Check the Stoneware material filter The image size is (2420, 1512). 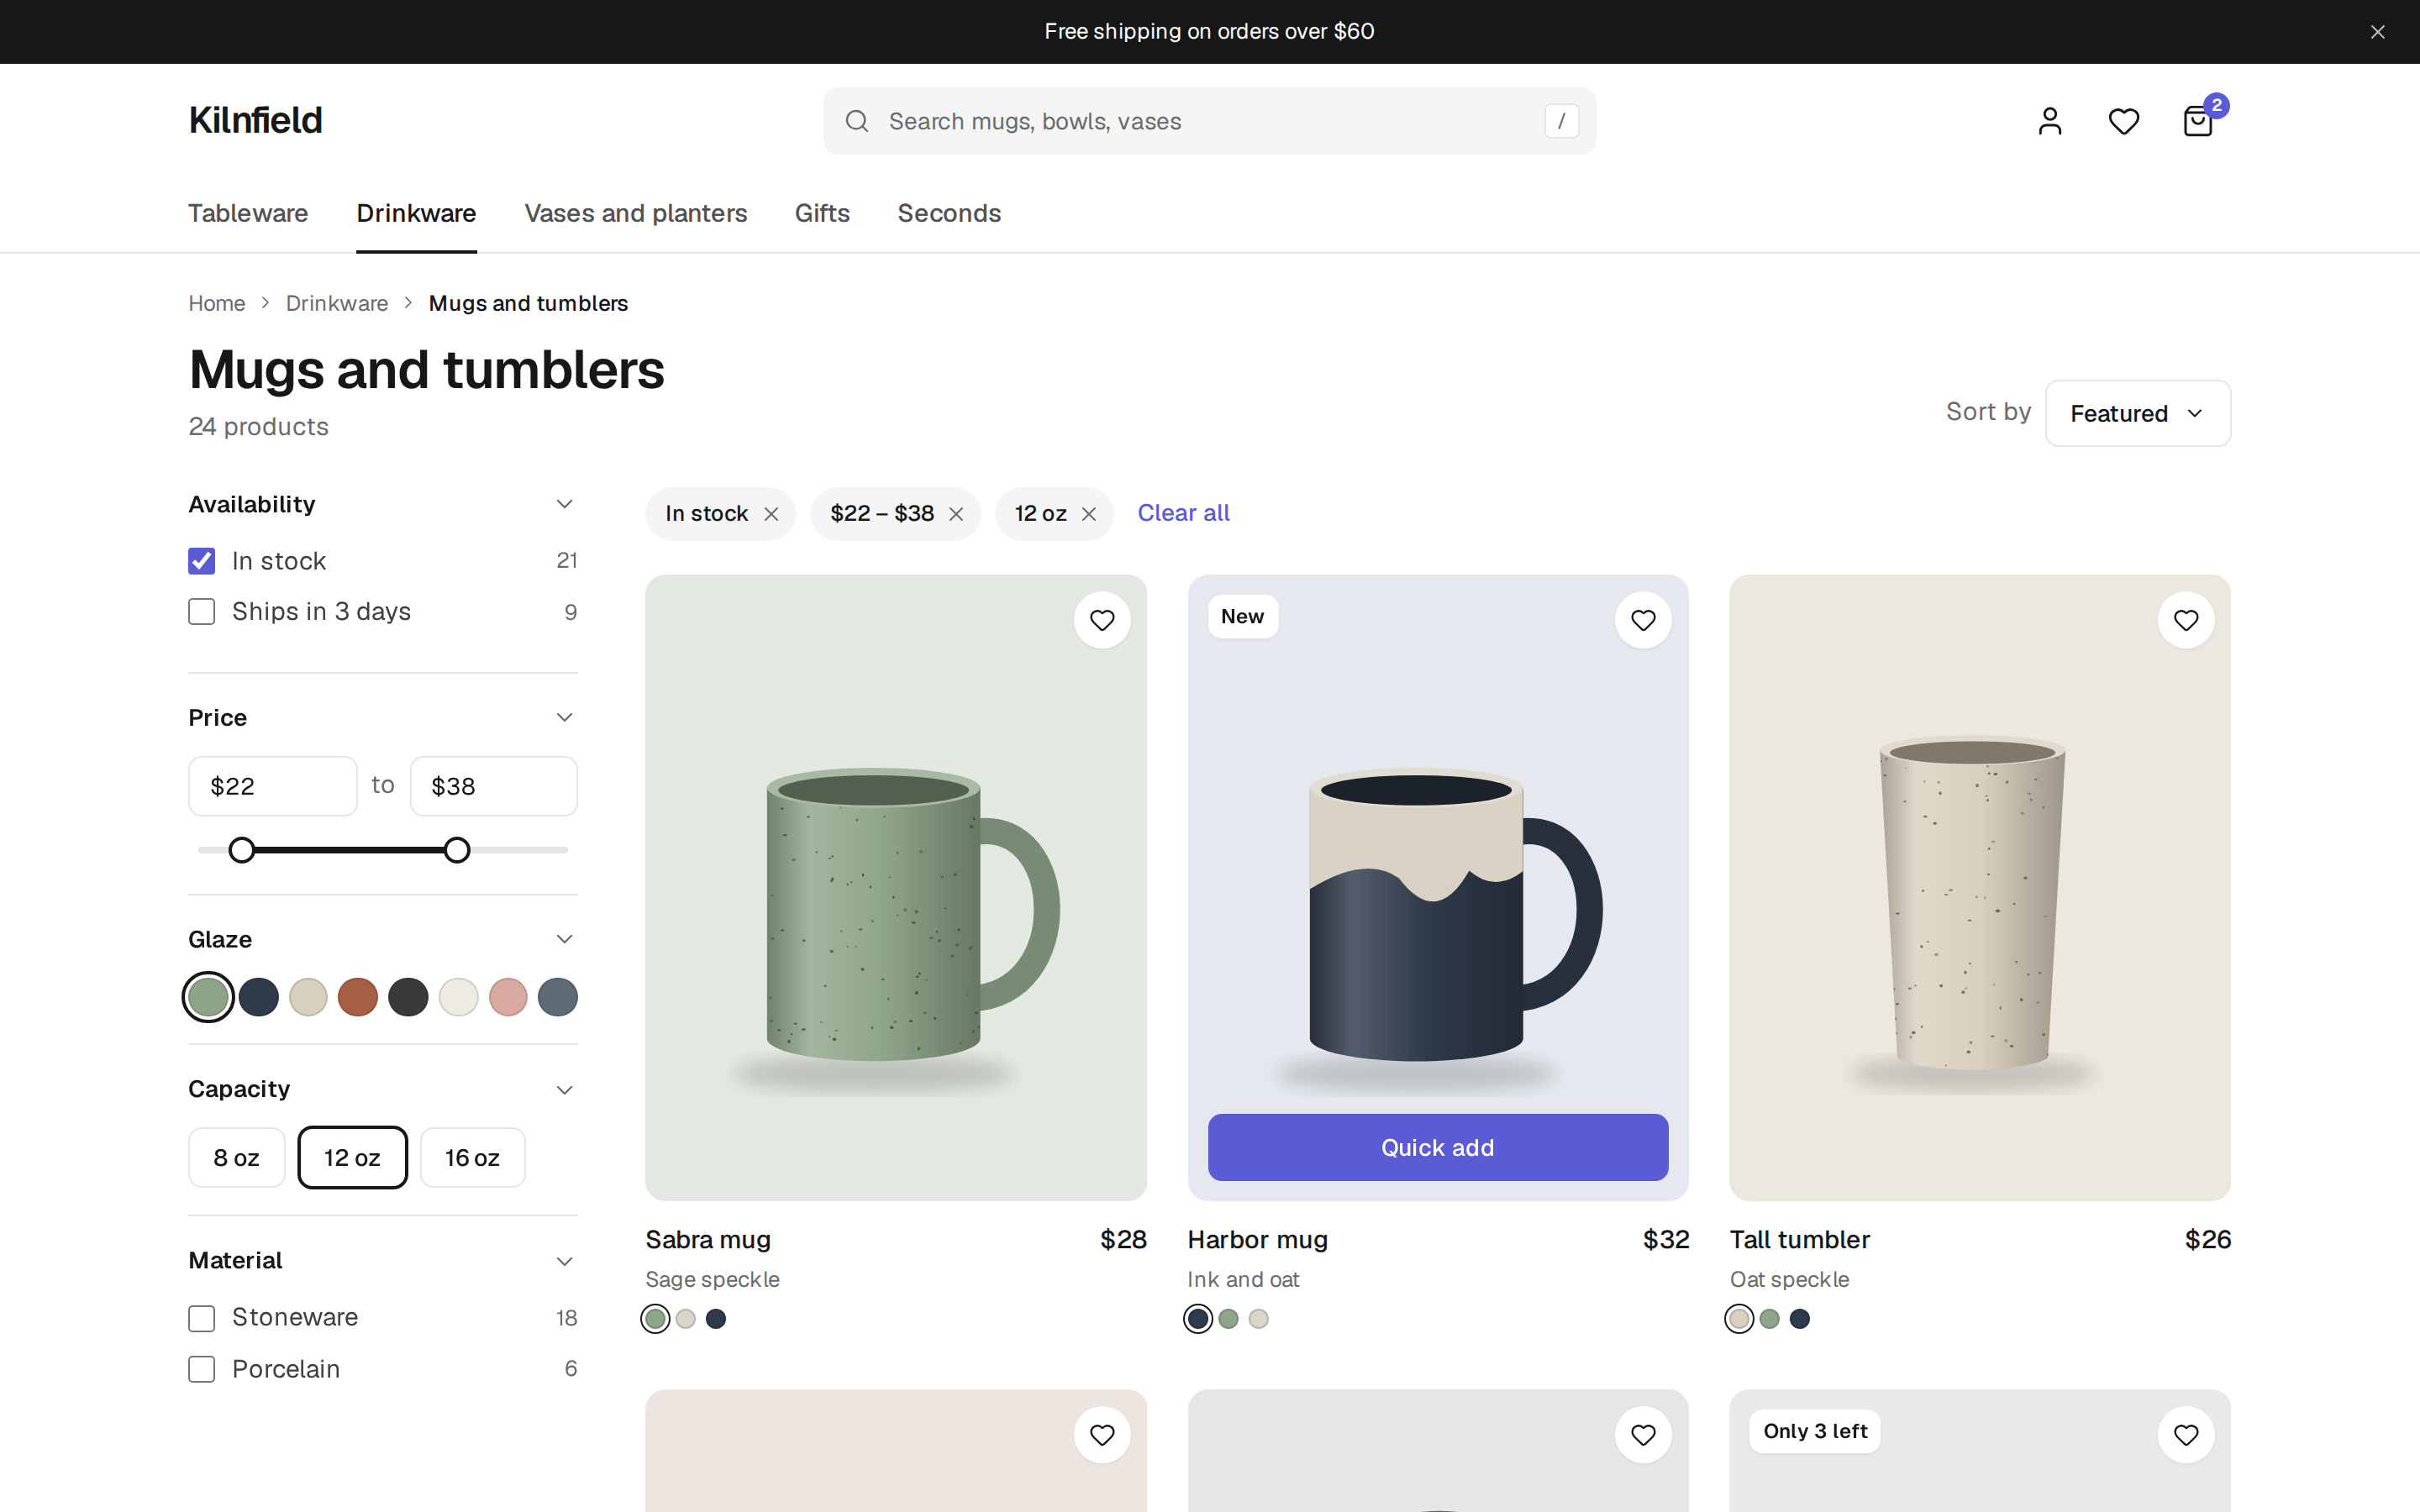pyautogui.click(x=202, y=1318)
